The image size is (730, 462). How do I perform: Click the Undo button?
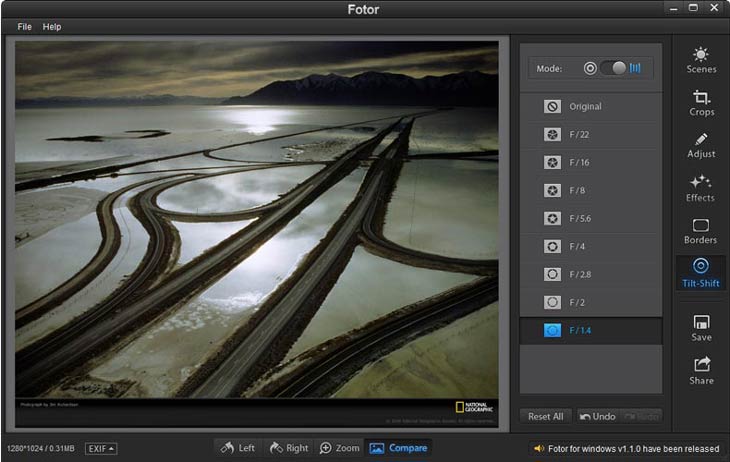pyautogui.click(x=596, y=416)
